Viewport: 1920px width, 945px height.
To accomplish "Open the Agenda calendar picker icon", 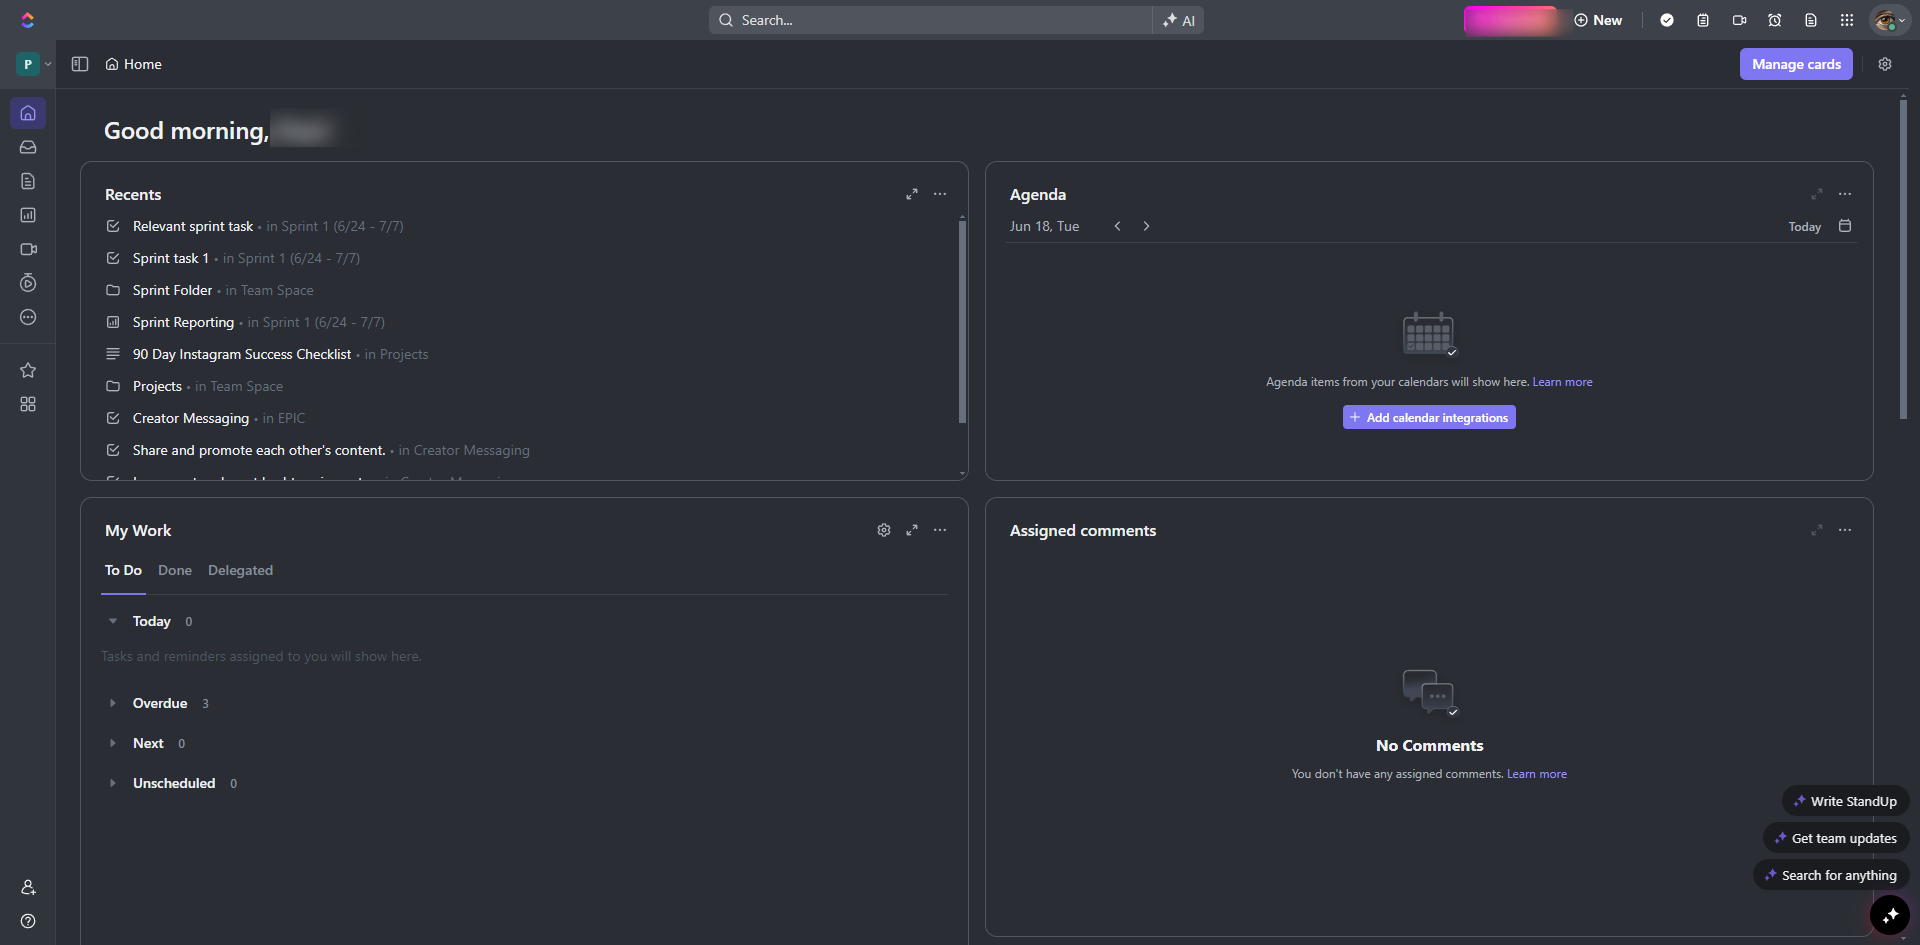I will click(x=1845, y=226).
